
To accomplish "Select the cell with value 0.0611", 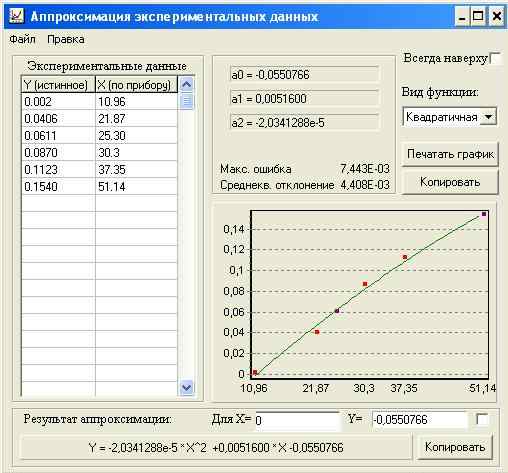I will [58, 135].
